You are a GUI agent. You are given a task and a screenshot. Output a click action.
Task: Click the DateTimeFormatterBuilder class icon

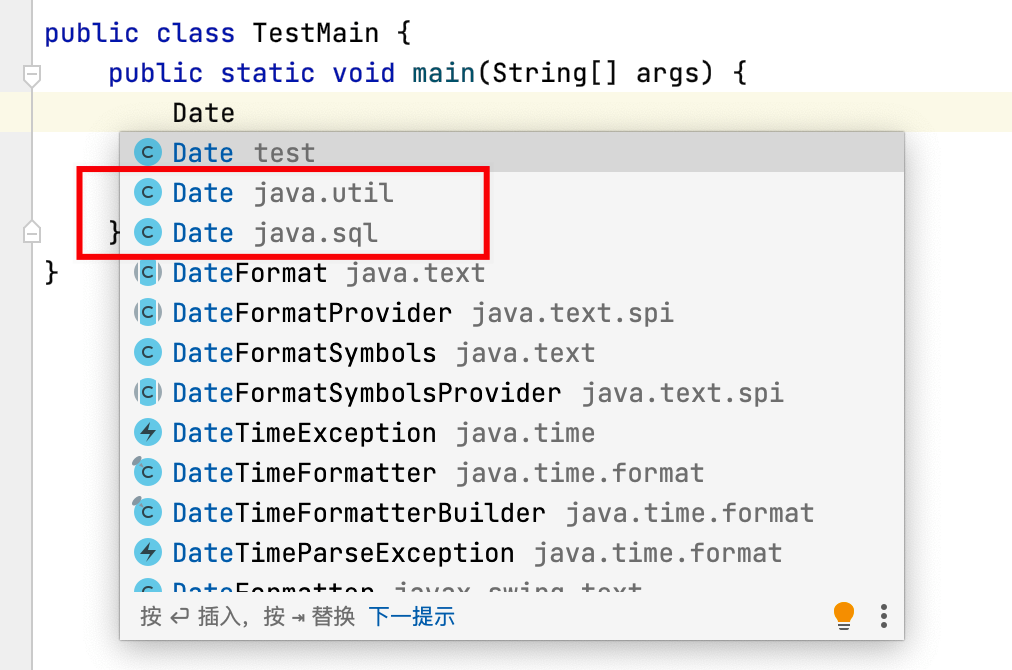(148, 513)
